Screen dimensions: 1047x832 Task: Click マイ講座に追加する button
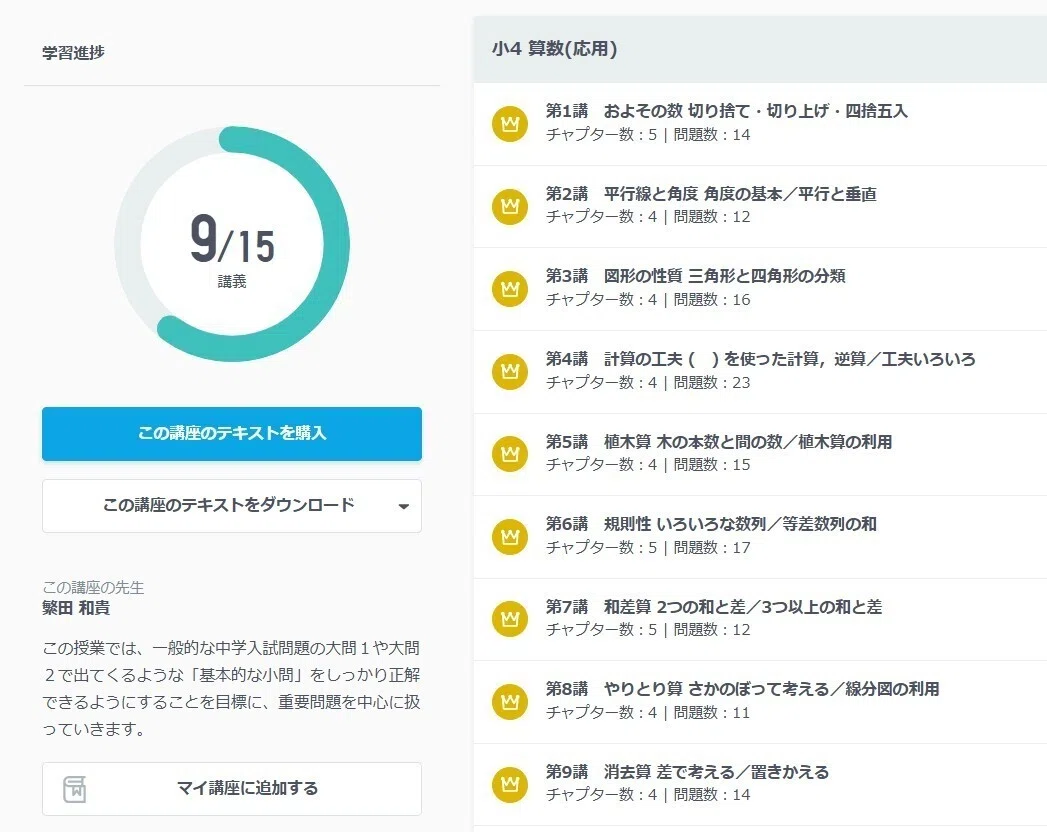coord(232,789)
